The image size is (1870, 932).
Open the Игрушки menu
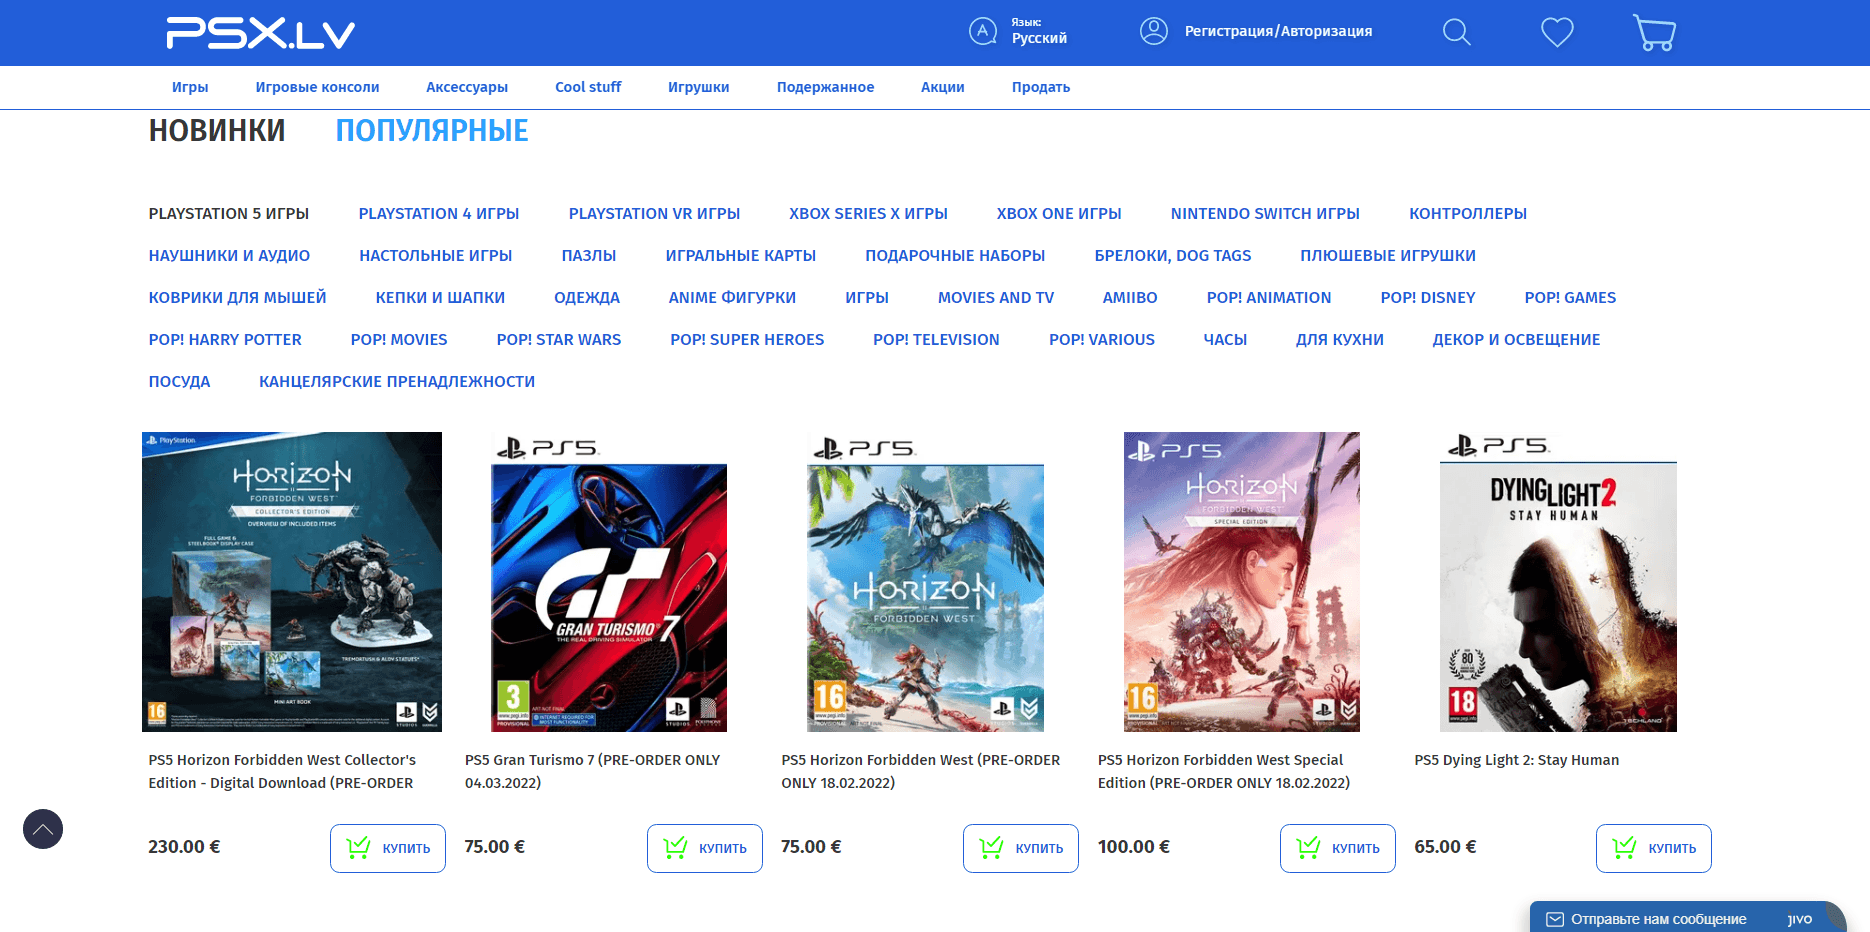(x=699, y=87)
